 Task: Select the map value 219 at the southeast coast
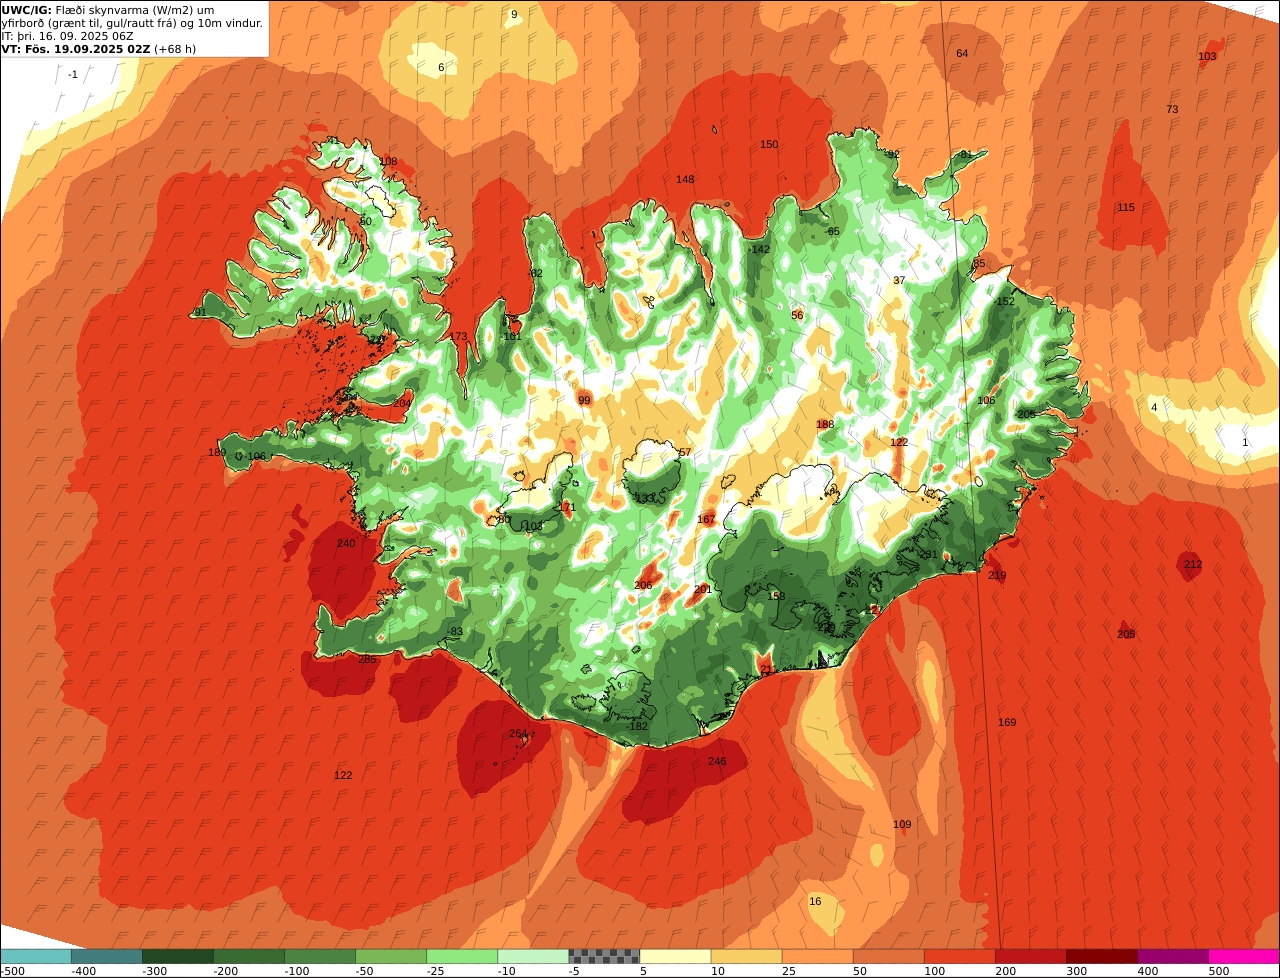point(997,576)
